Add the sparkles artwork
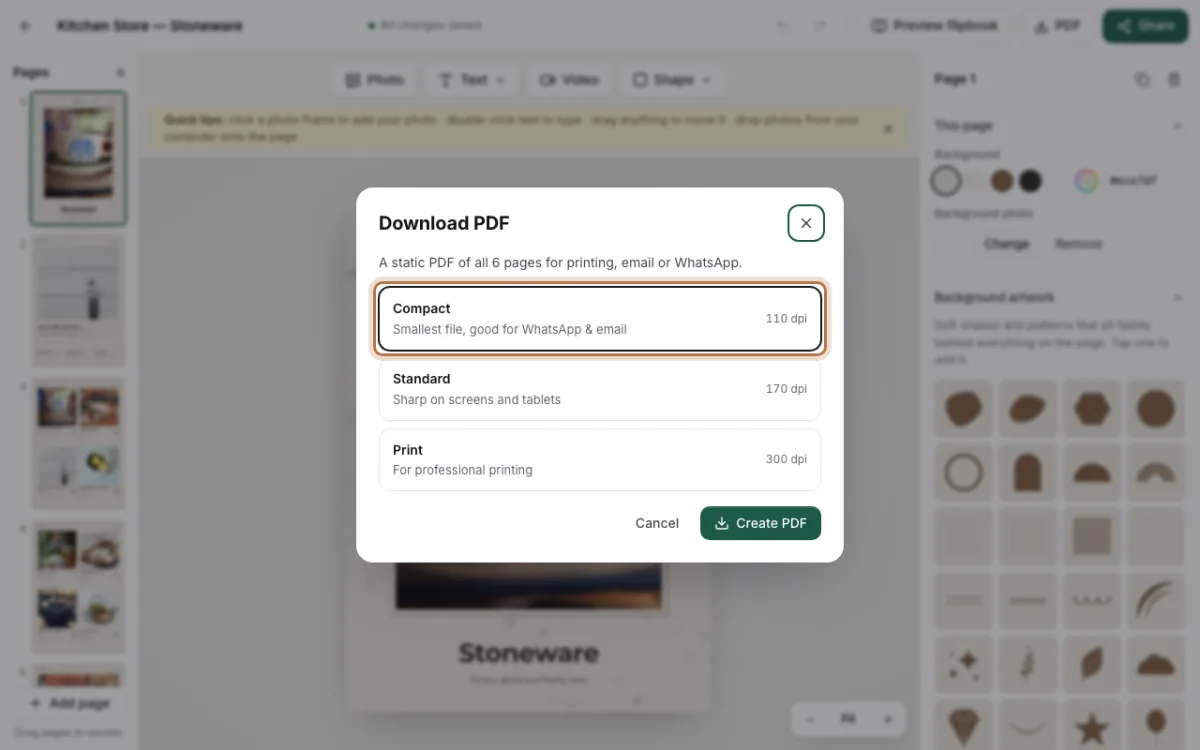Image resolution: width=1200 pixels, height=750 pixels. point(964,663)
